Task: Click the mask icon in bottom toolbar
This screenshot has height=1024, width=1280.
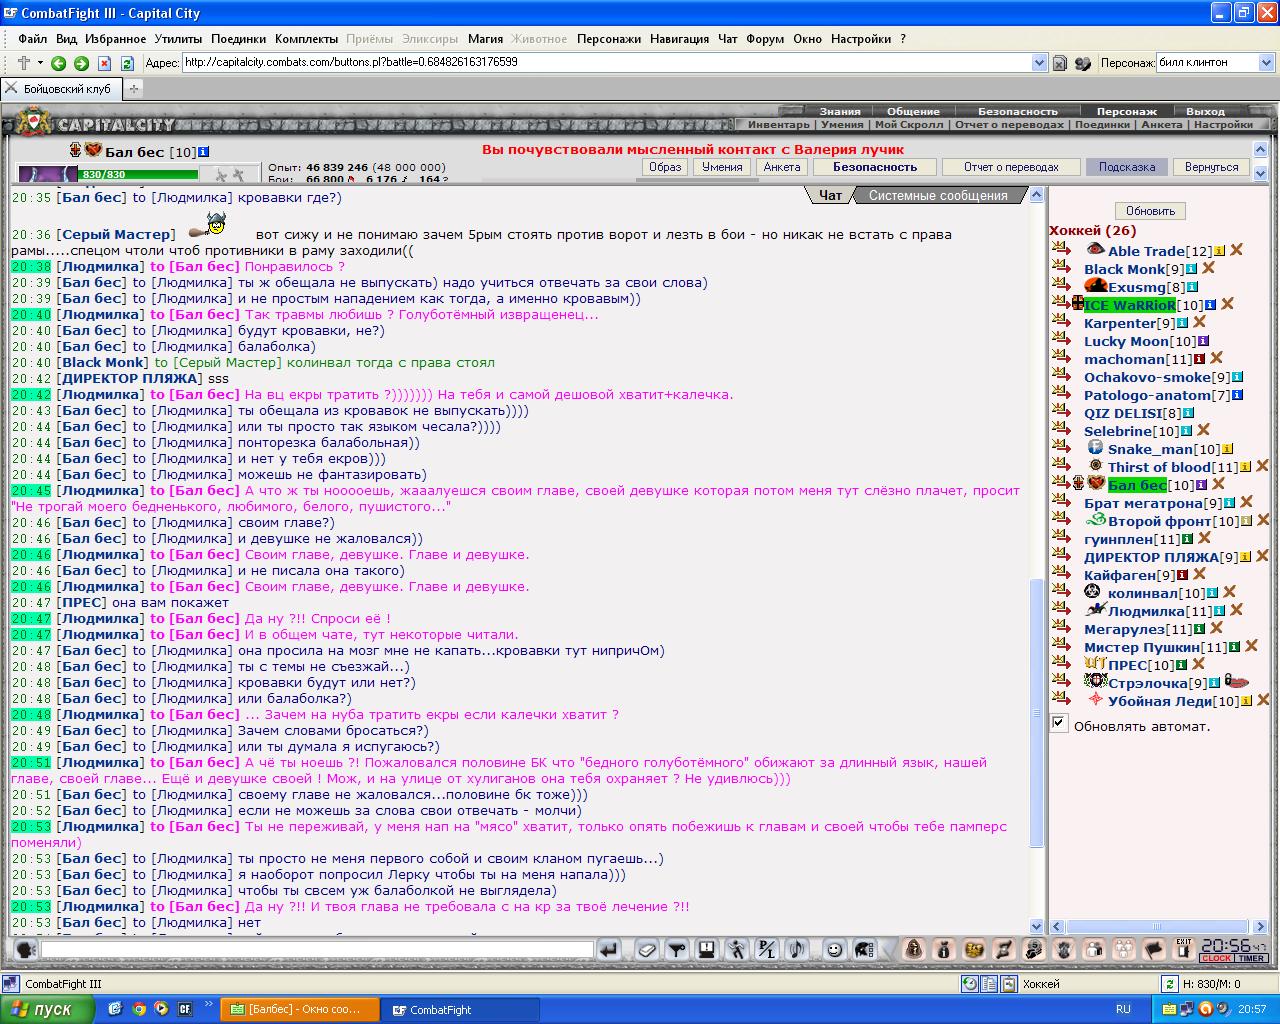Action: [x=973, y=949]
